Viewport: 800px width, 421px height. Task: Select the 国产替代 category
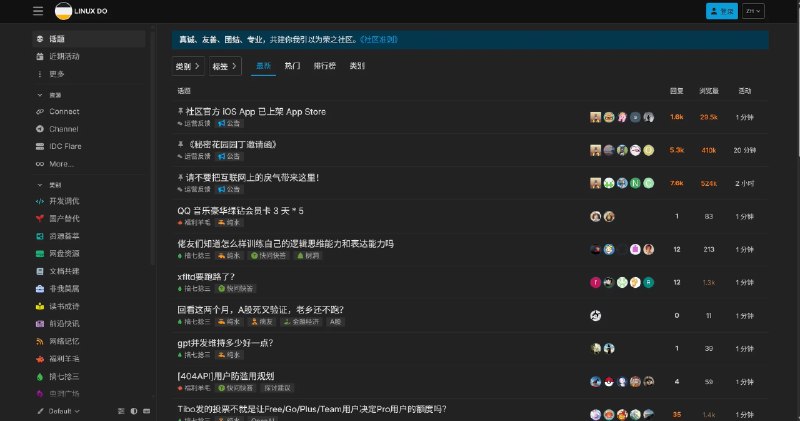pos(89,218)
